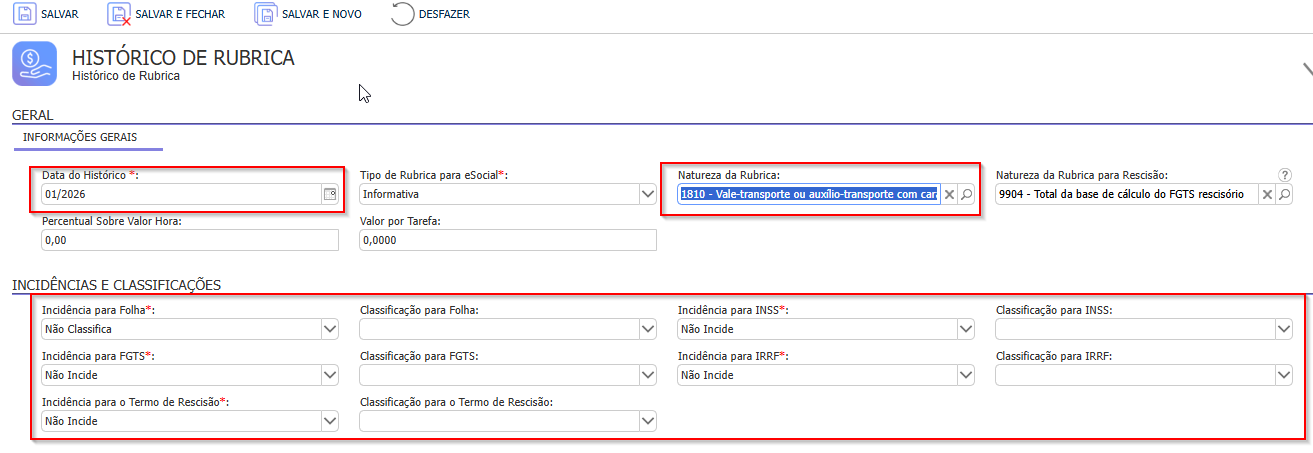1313x453 pixels.
Task: Expand Classificação para IRRF dropdown
Action: click(x=1284, y=375)
